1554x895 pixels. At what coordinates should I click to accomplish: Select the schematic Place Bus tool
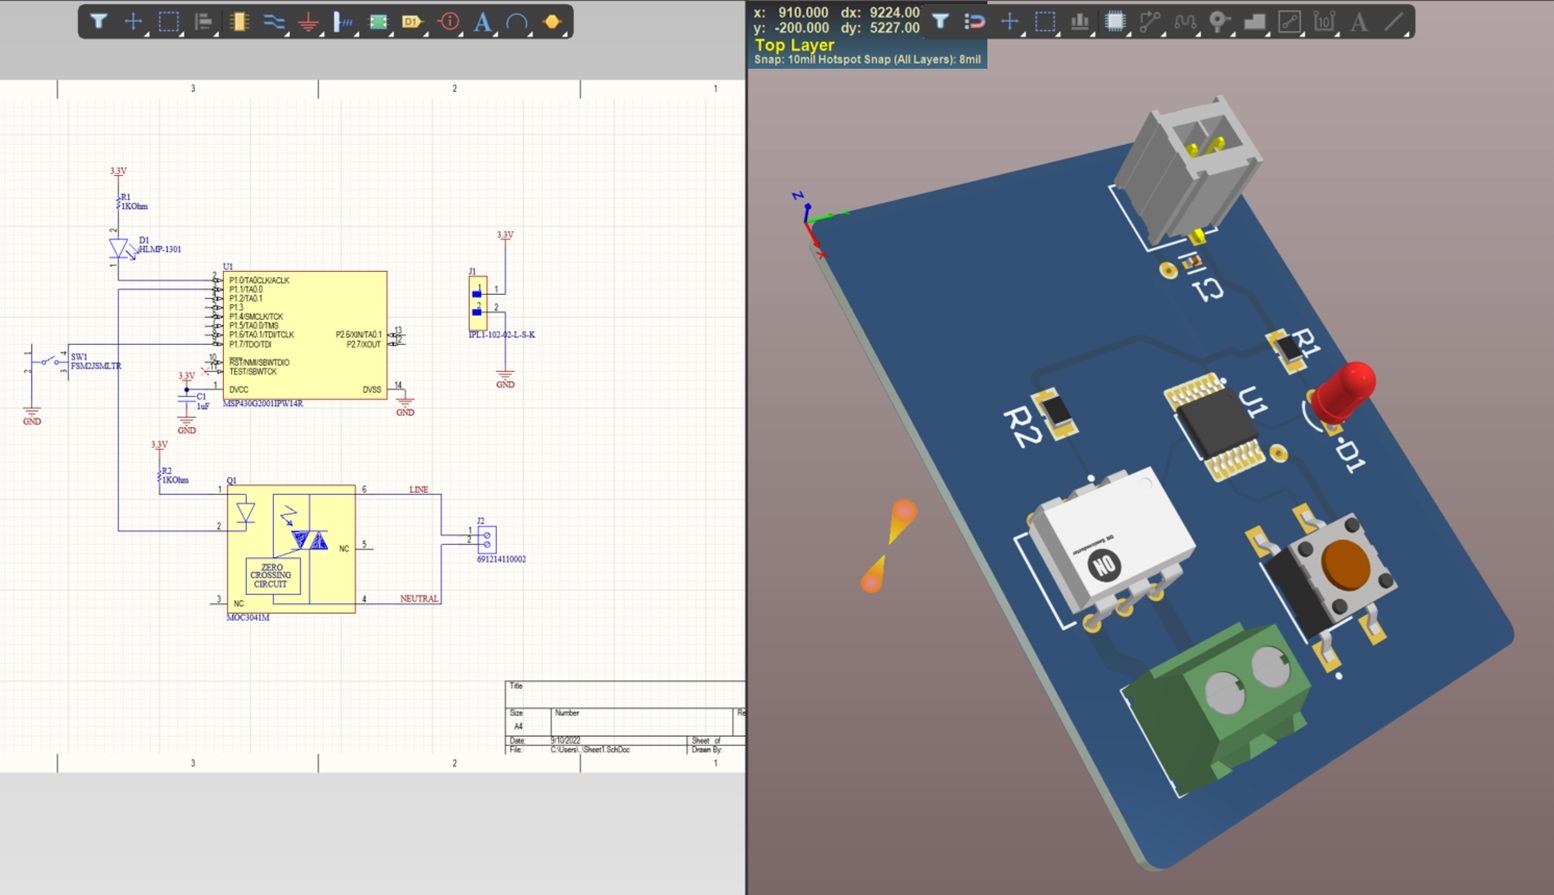[343, 21]
